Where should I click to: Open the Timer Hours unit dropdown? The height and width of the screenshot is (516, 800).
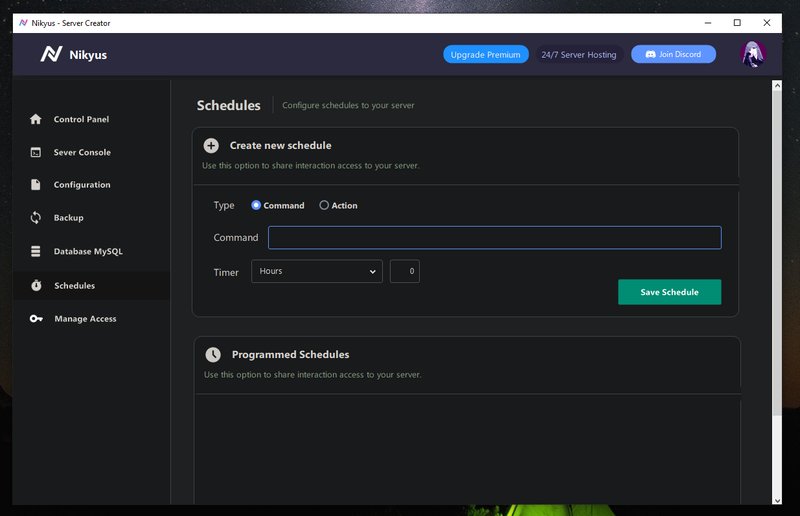coord(317,271)
